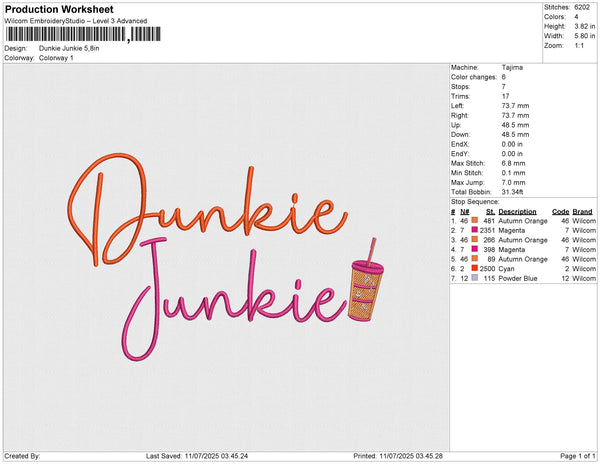The width and height of the screenshot is (600, 464).
Task: Click stitch count '398' in row 4
Action: (x=489, y=249)
